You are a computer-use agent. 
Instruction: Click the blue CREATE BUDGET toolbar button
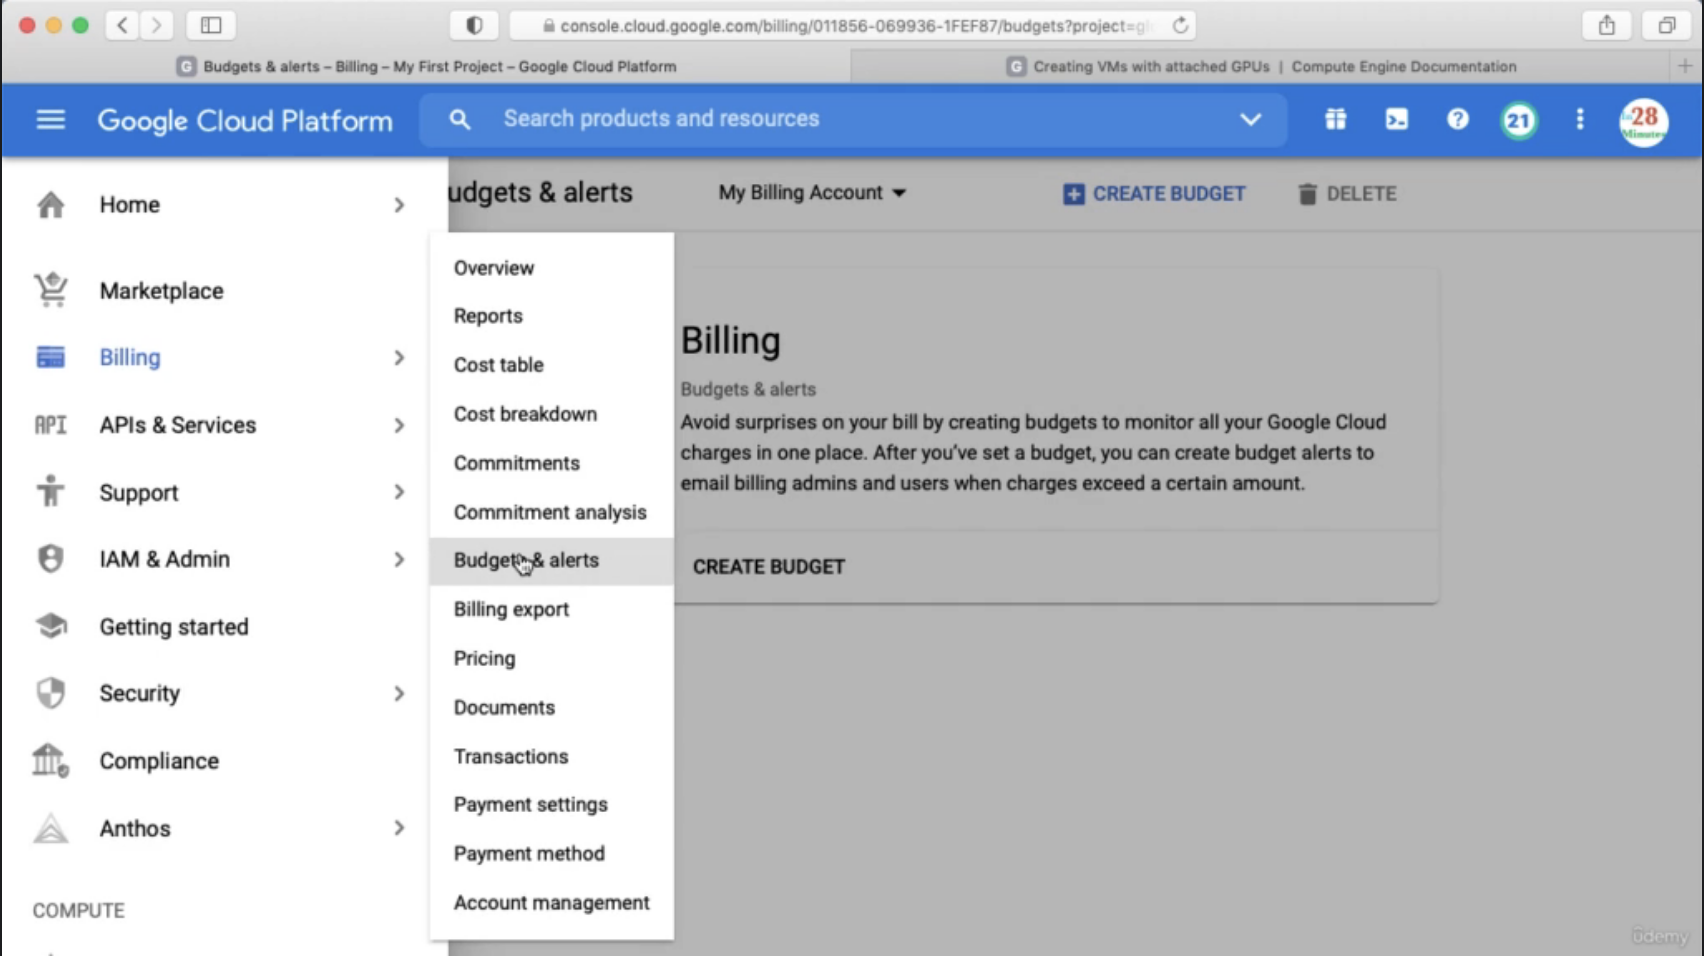1154,194
